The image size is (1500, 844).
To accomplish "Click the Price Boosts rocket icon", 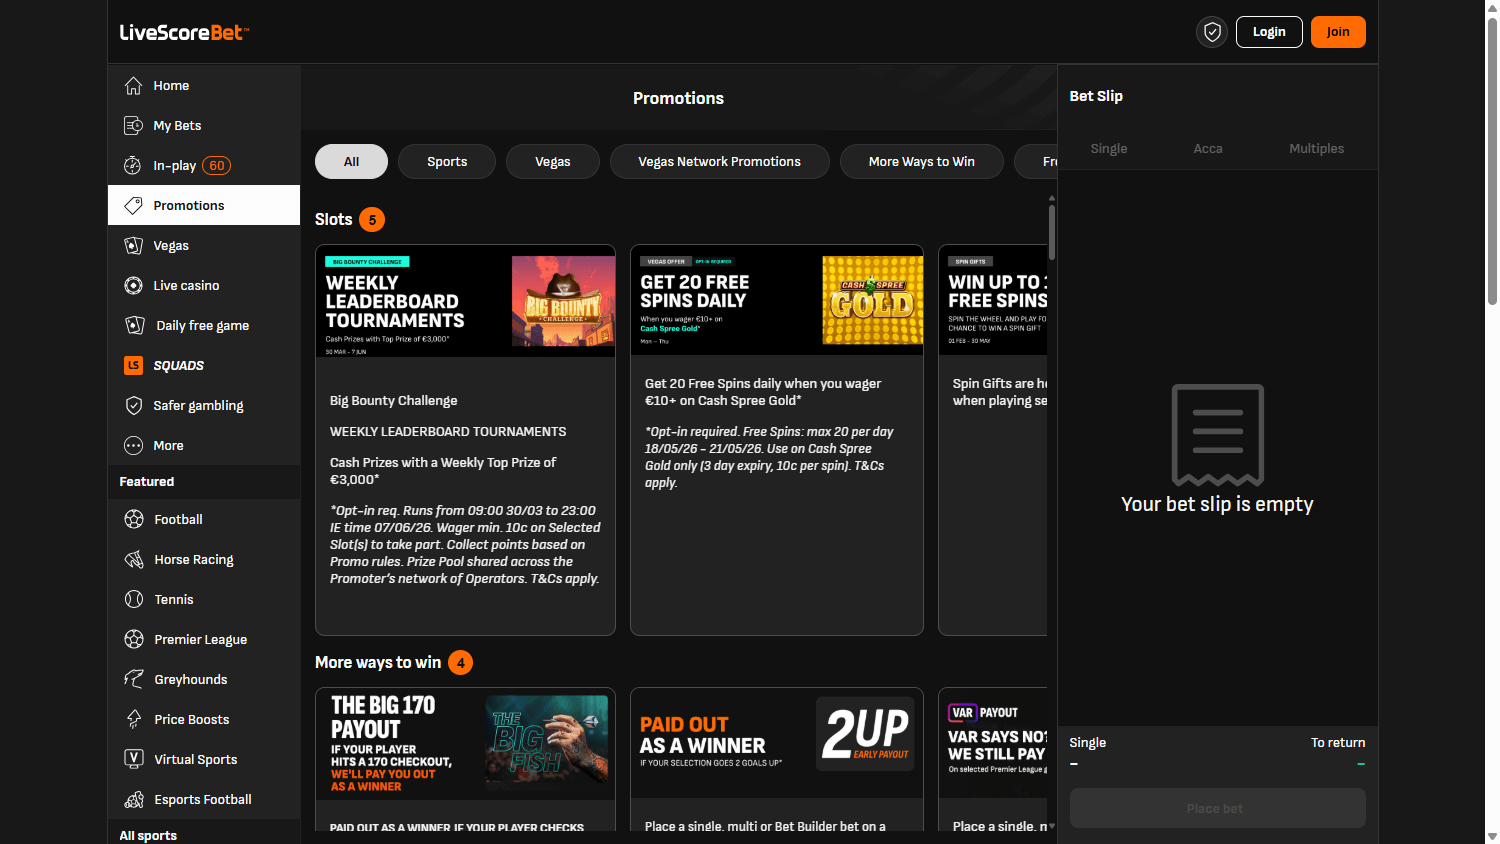I will pos(134,719).
